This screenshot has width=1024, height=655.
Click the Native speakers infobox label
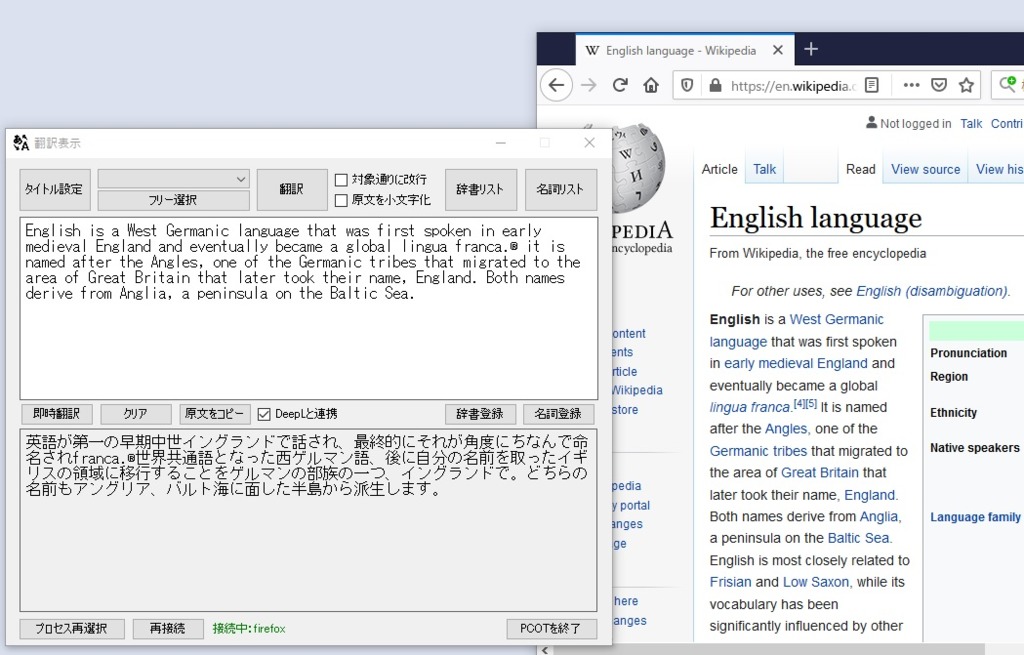point(974,448)
